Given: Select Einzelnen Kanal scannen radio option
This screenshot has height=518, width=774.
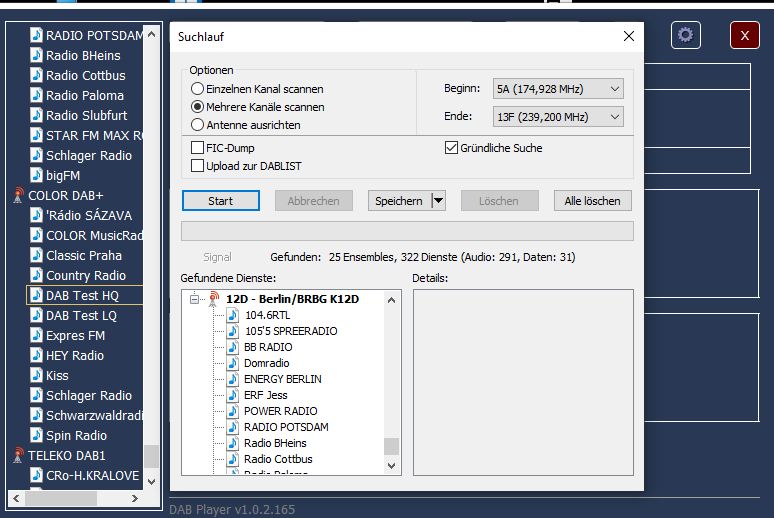Looking at the screenshot, I should 197,89.
